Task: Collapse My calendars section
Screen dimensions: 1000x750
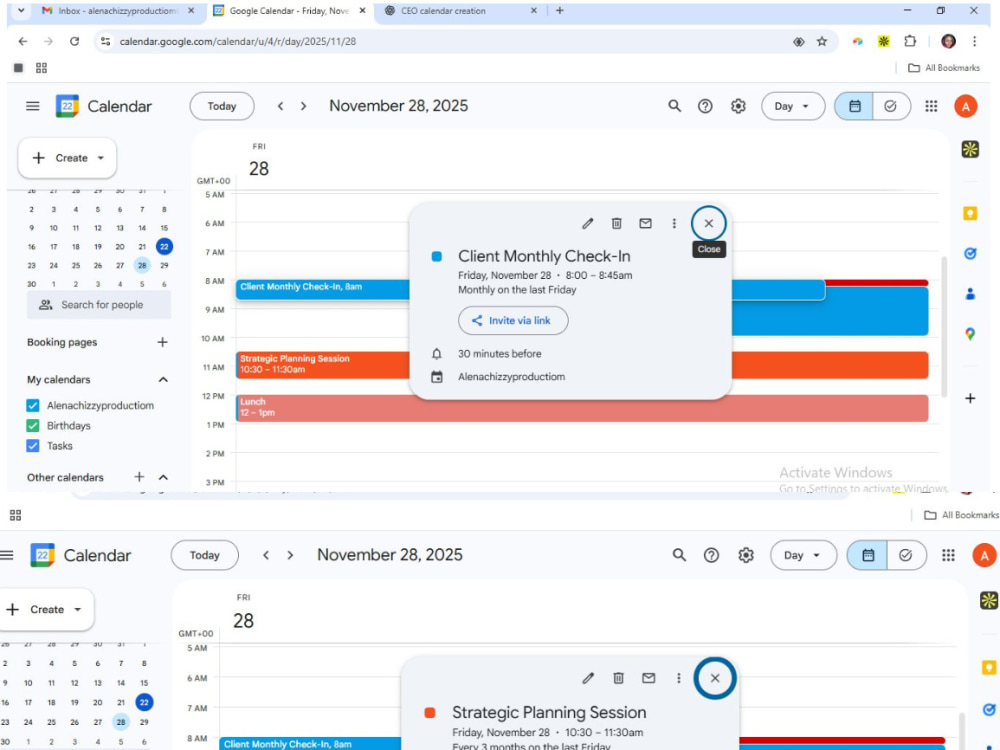Action: point(163,379)
